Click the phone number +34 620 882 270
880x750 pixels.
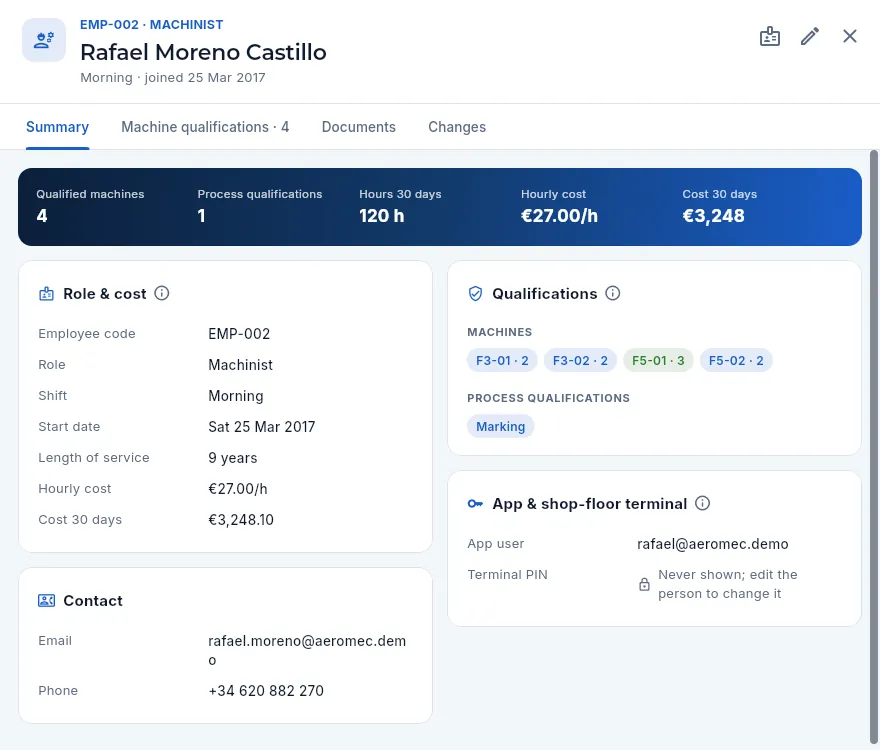(266, 690)
